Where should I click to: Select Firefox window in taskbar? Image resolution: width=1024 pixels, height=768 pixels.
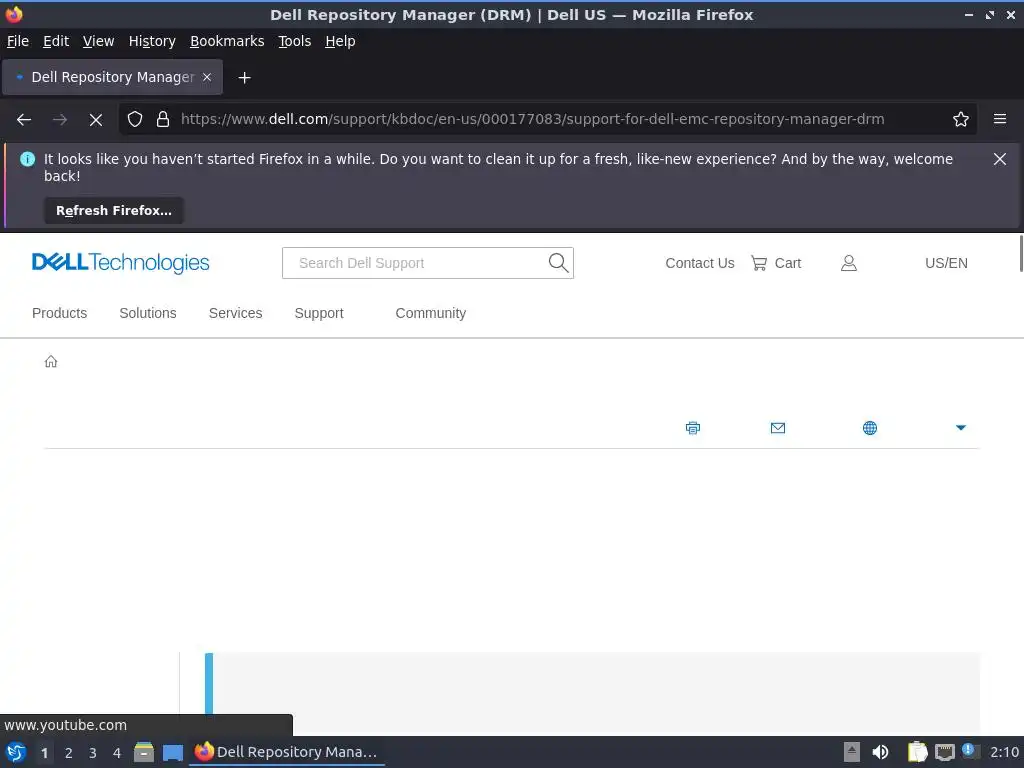pyautogui.click(x=287, y=752)
